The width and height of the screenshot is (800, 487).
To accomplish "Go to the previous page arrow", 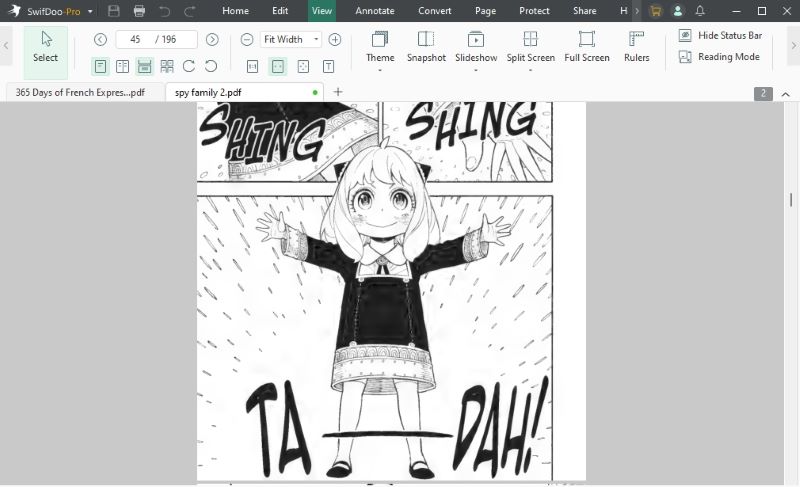I will [x=100, y=39].
